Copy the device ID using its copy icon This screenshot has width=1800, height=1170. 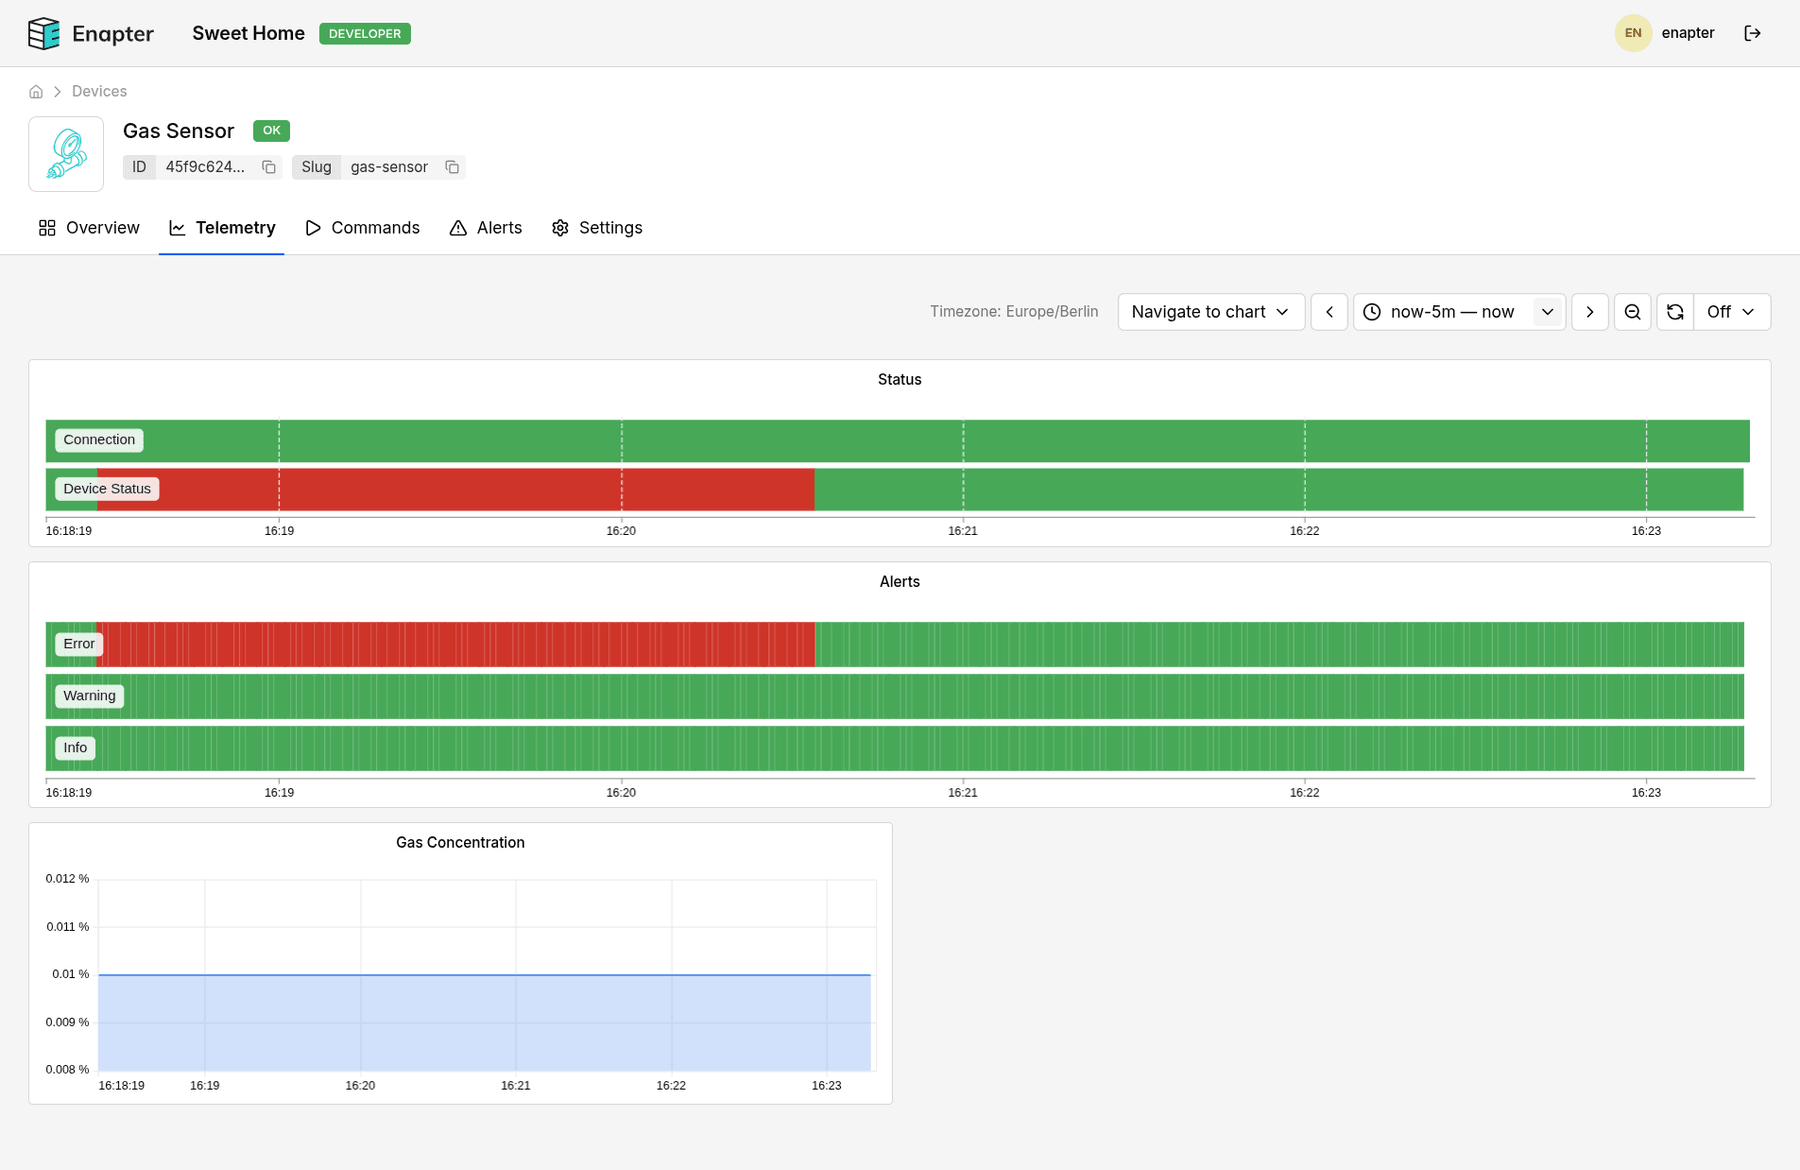[x=268, y=167]
